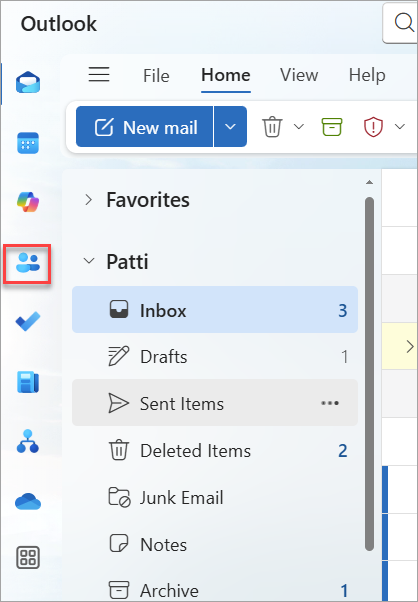Click the Report shield icon
418x602 pixels.
click(373, 127)
